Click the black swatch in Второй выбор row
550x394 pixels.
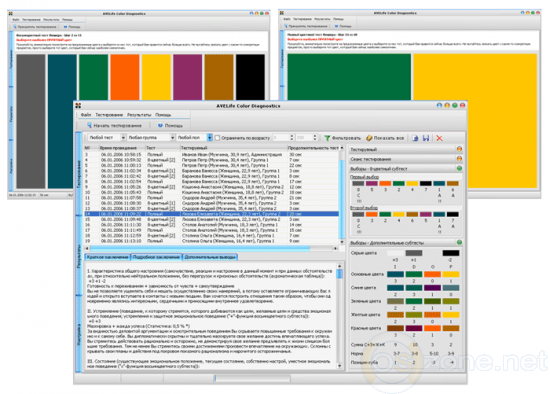[x=452, y=214]
